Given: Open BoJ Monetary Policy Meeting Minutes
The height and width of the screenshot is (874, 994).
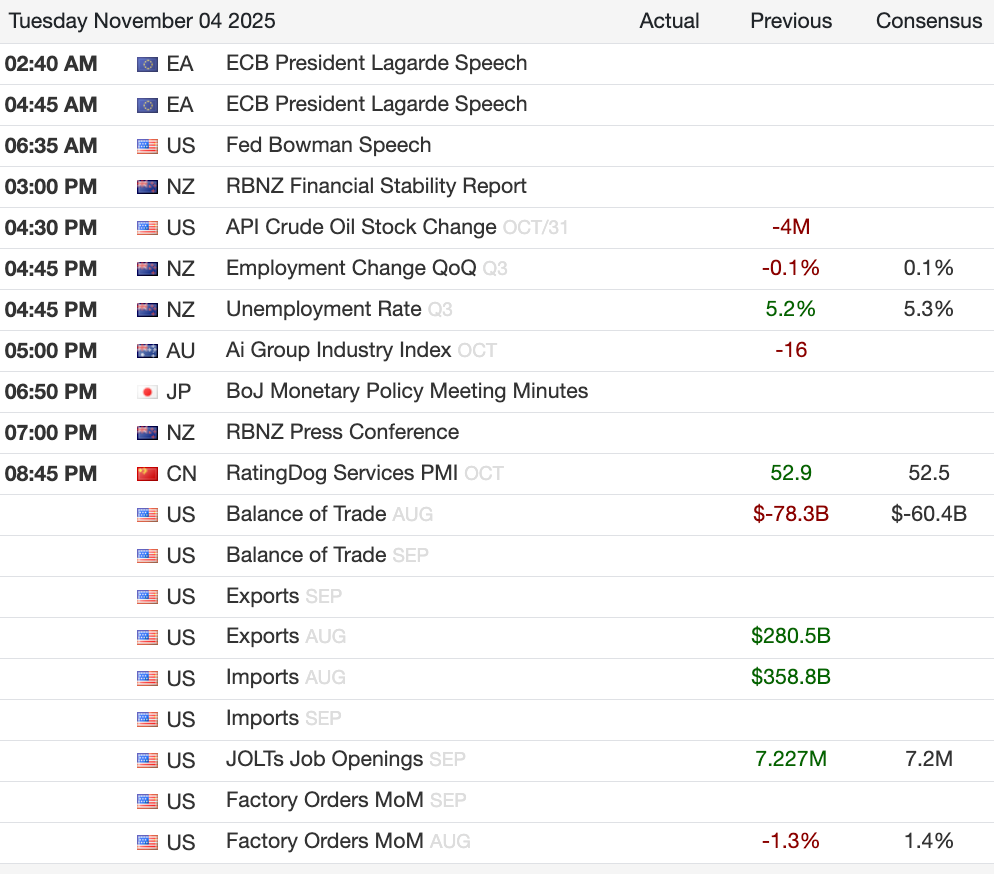Looking at the screenshot, I should [407, 391].
